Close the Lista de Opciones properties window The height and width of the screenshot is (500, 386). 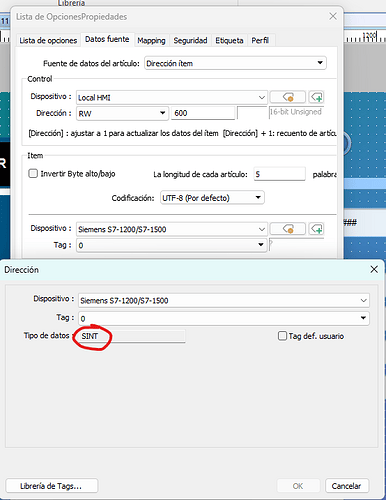[333, 16]
